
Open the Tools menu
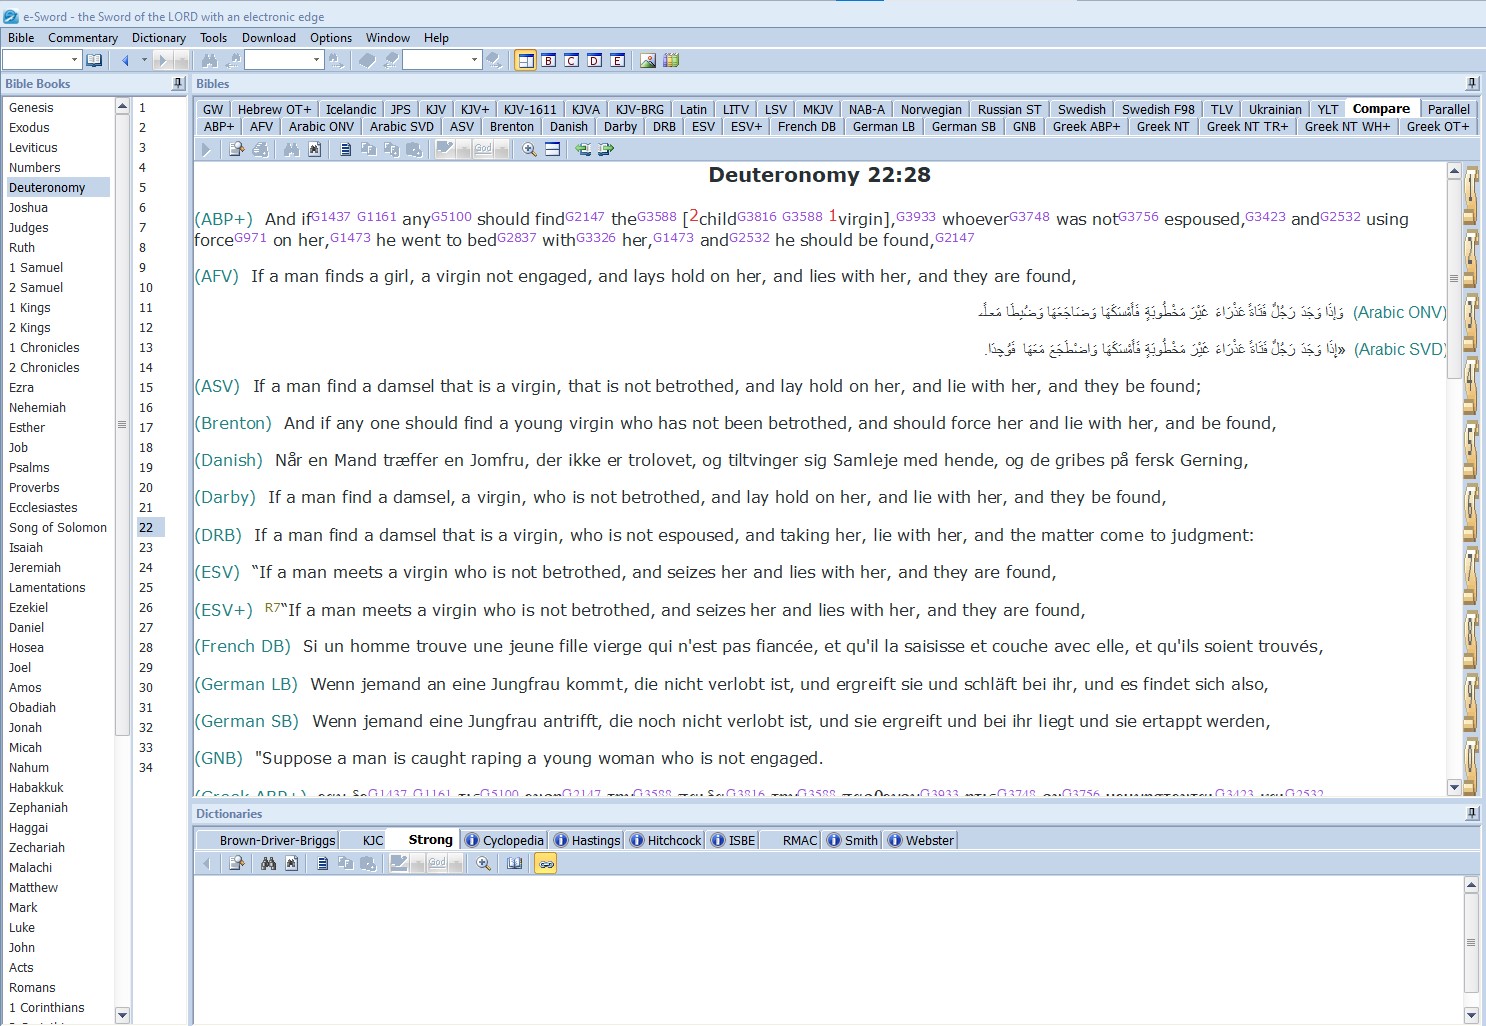[x=213, y=38]
